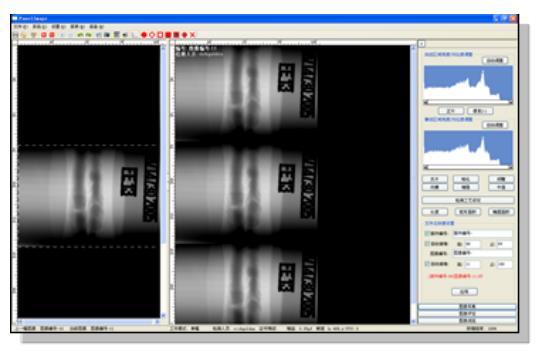The image size is (544, 361).
Task: Expand the middle collapsible bar at panel bottom
Action: [467, 313]
